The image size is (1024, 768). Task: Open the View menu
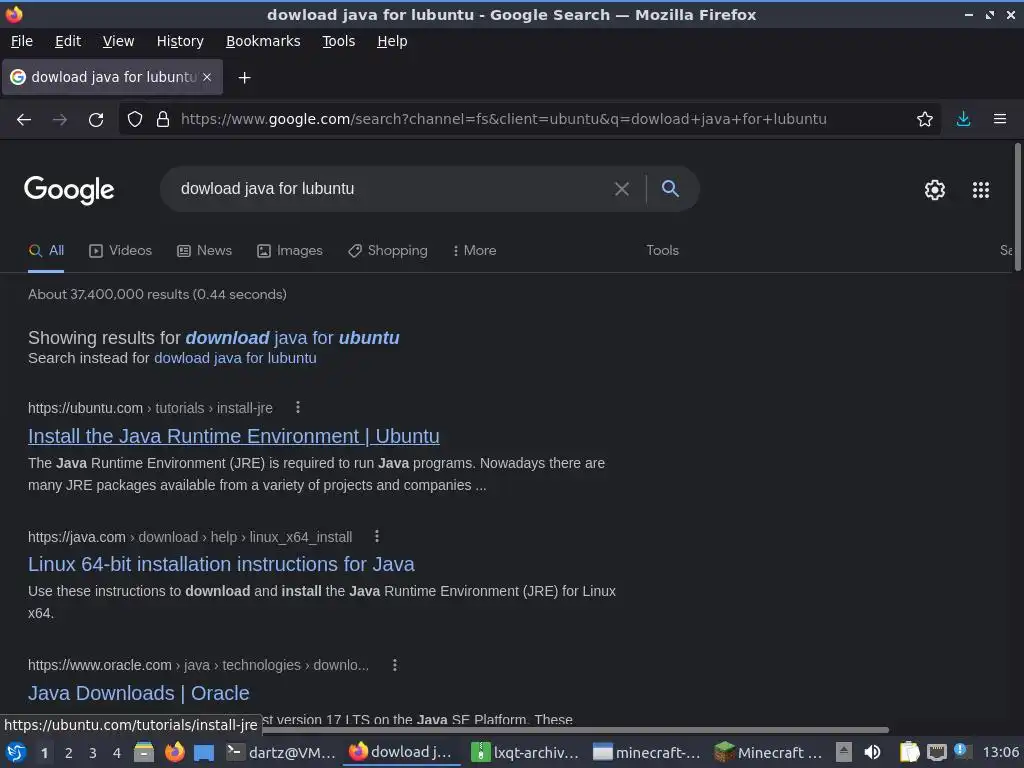118,41
